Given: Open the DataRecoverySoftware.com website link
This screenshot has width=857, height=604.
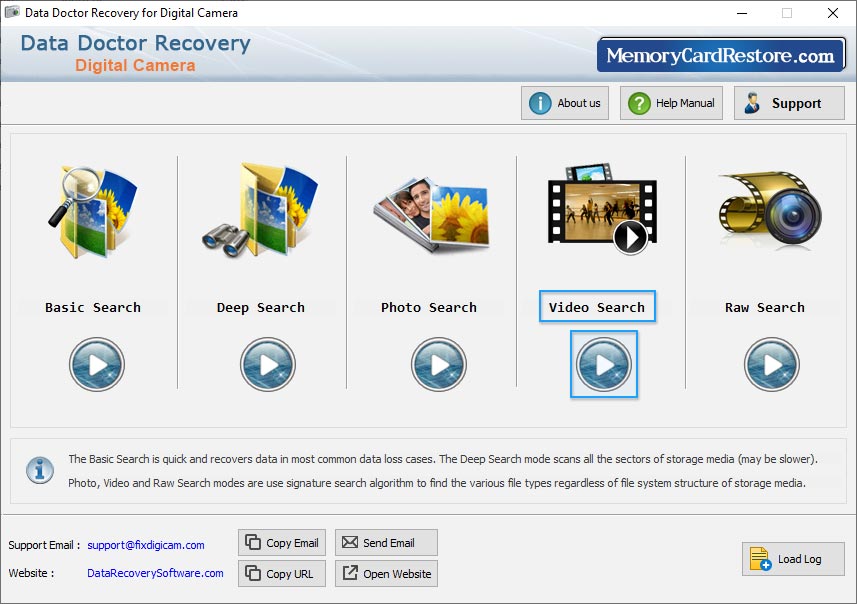Looking at the screenshot, I should [155, 573].
